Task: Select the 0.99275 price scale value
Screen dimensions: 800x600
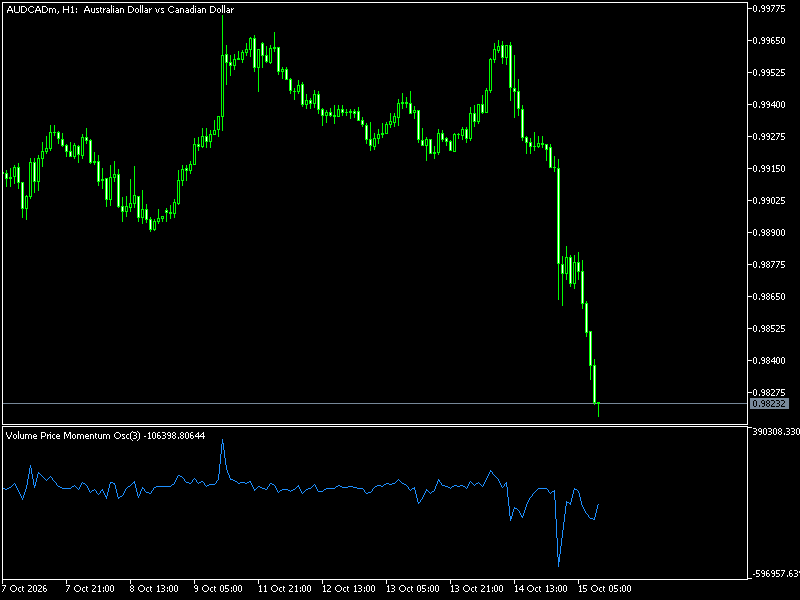Action: point(771,136)
